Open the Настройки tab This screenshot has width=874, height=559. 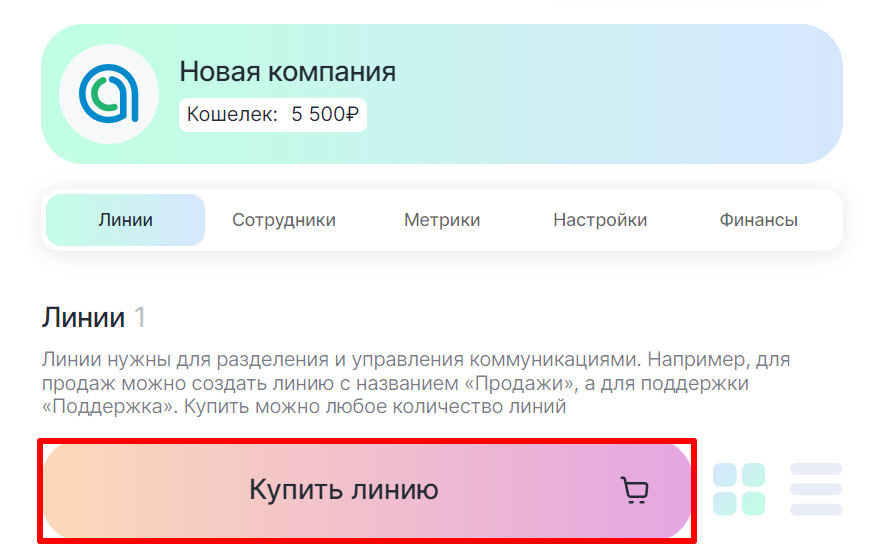[x=600, y=220]
